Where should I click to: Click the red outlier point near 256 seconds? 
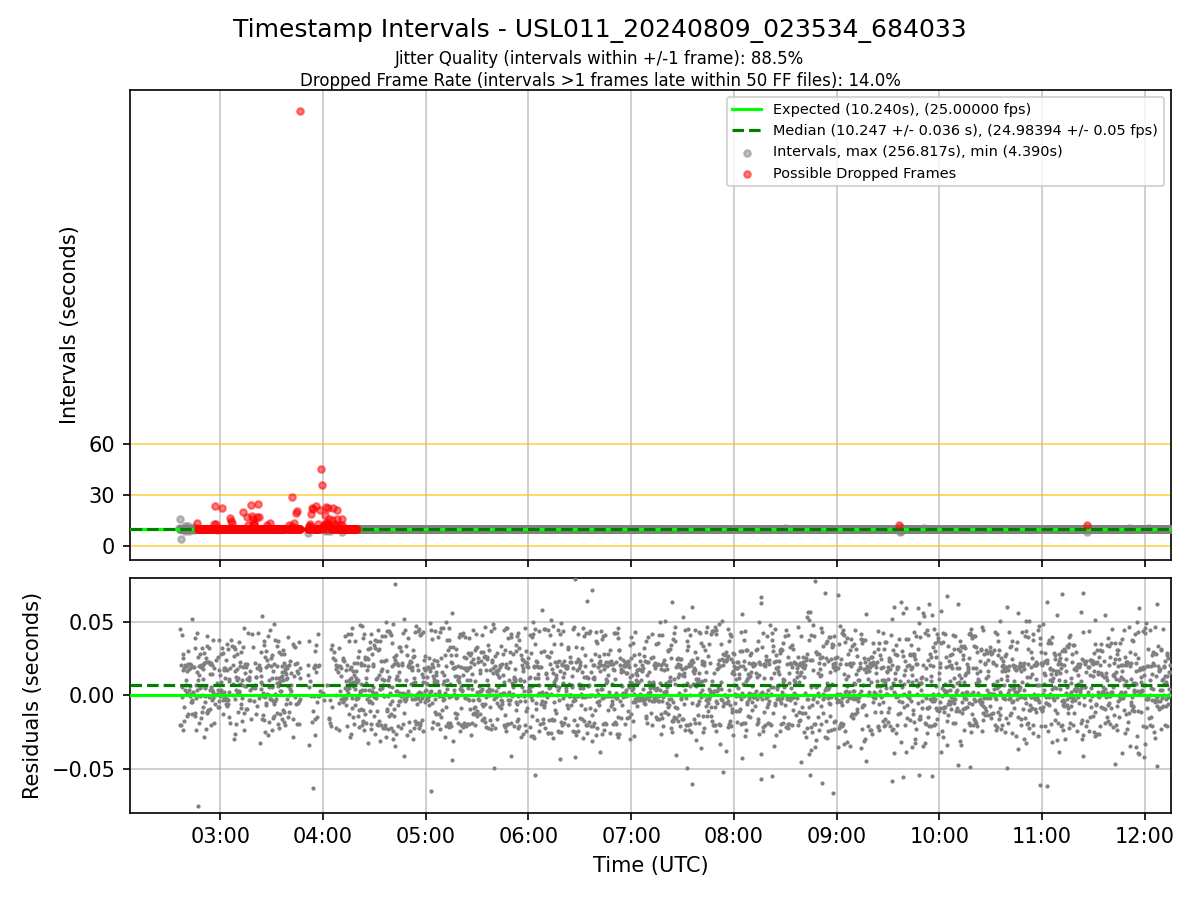[300, 111]
